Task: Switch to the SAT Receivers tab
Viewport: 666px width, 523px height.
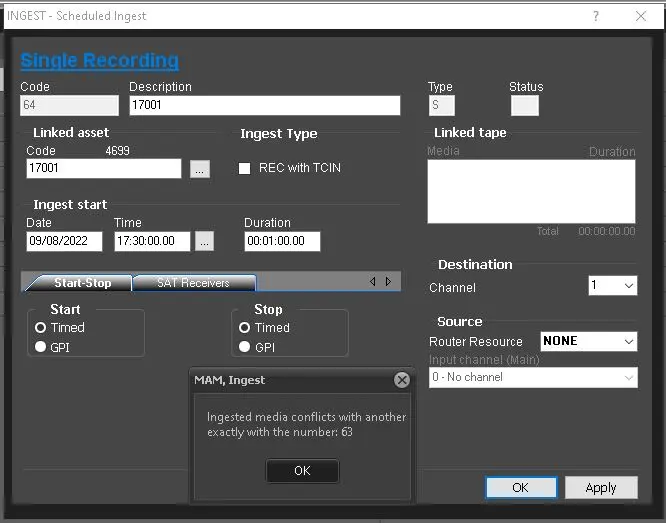Action: tap(193, 283)
